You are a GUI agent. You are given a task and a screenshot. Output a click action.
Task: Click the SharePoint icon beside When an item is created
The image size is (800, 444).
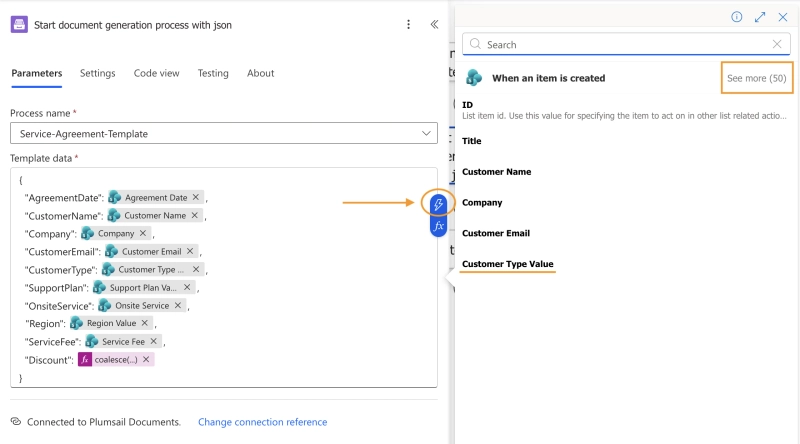pyautogui.click(x=474, y=78)
